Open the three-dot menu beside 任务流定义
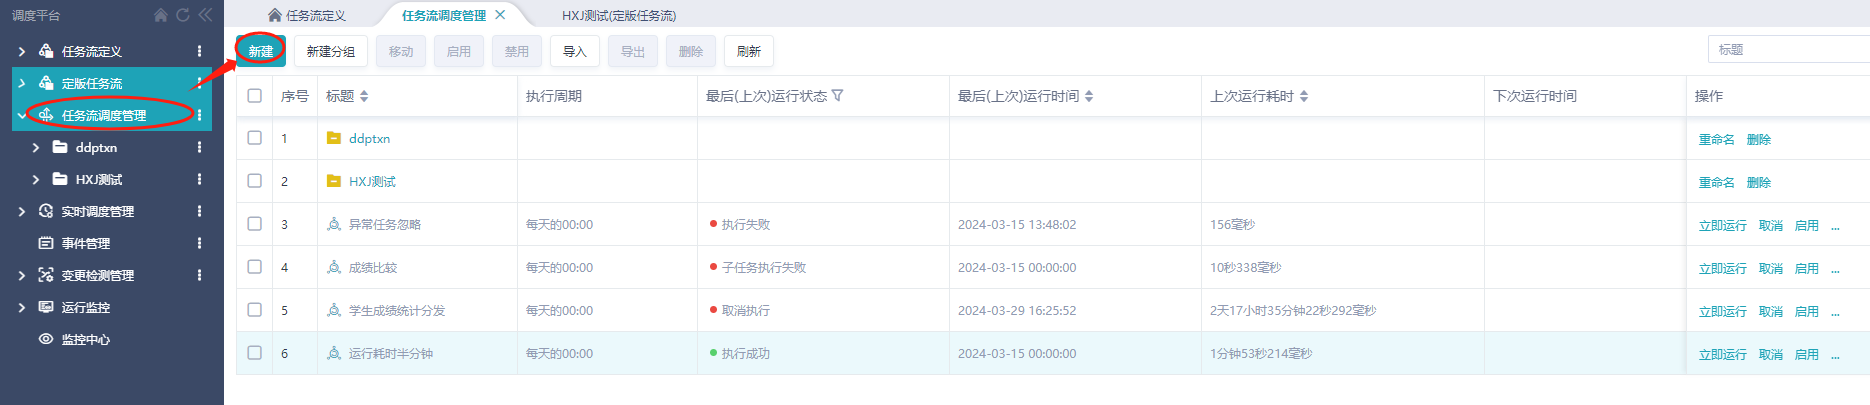This screenshot has height=405, width=1870. coord(199,51)
